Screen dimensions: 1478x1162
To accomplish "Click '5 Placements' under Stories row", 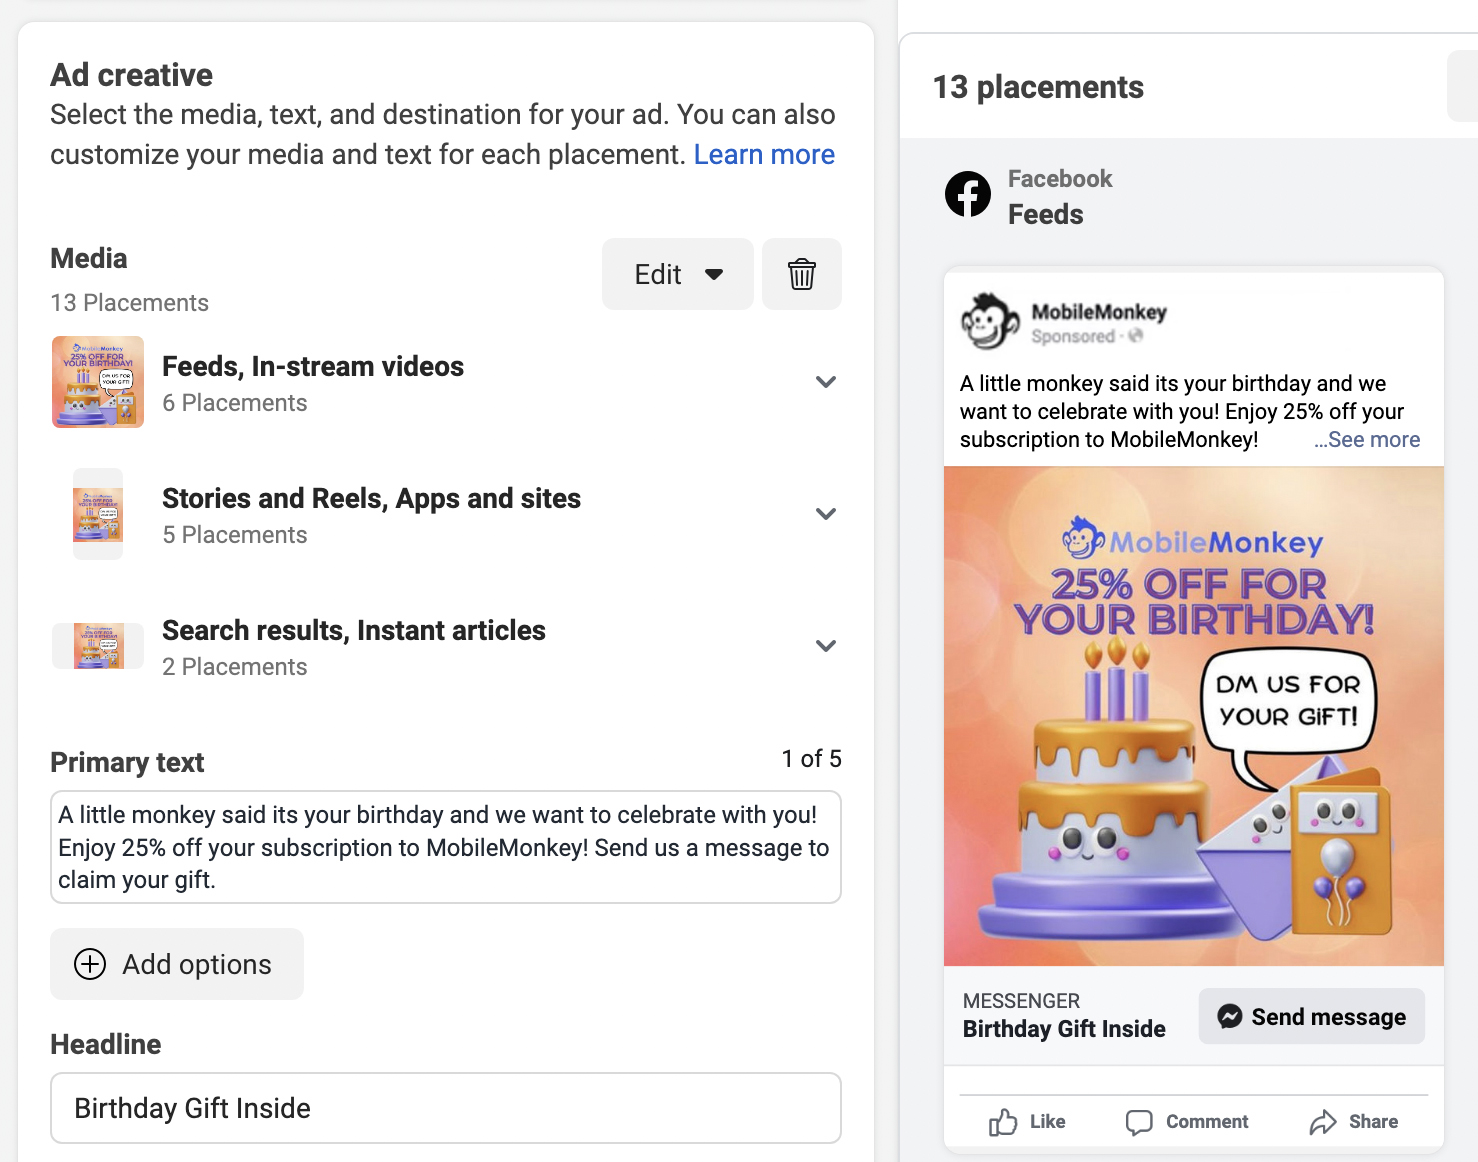I will (x=235, y=535).
